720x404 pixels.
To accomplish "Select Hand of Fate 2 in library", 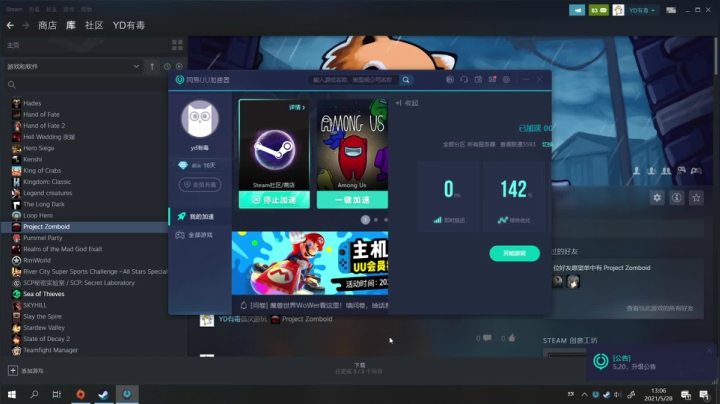I will pos(44,125).
